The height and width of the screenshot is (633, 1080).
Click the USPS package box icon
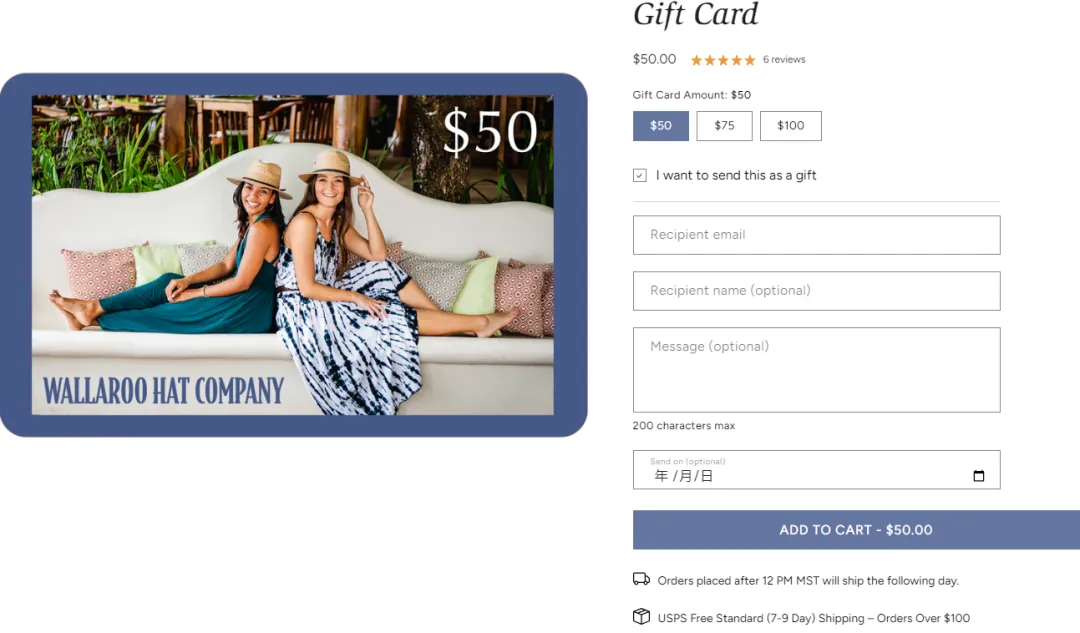(641, 616)
